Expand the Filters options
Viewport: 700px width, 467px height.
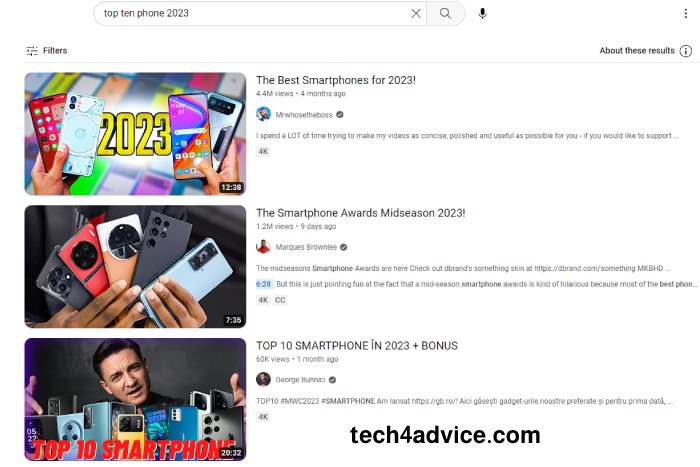46,51
